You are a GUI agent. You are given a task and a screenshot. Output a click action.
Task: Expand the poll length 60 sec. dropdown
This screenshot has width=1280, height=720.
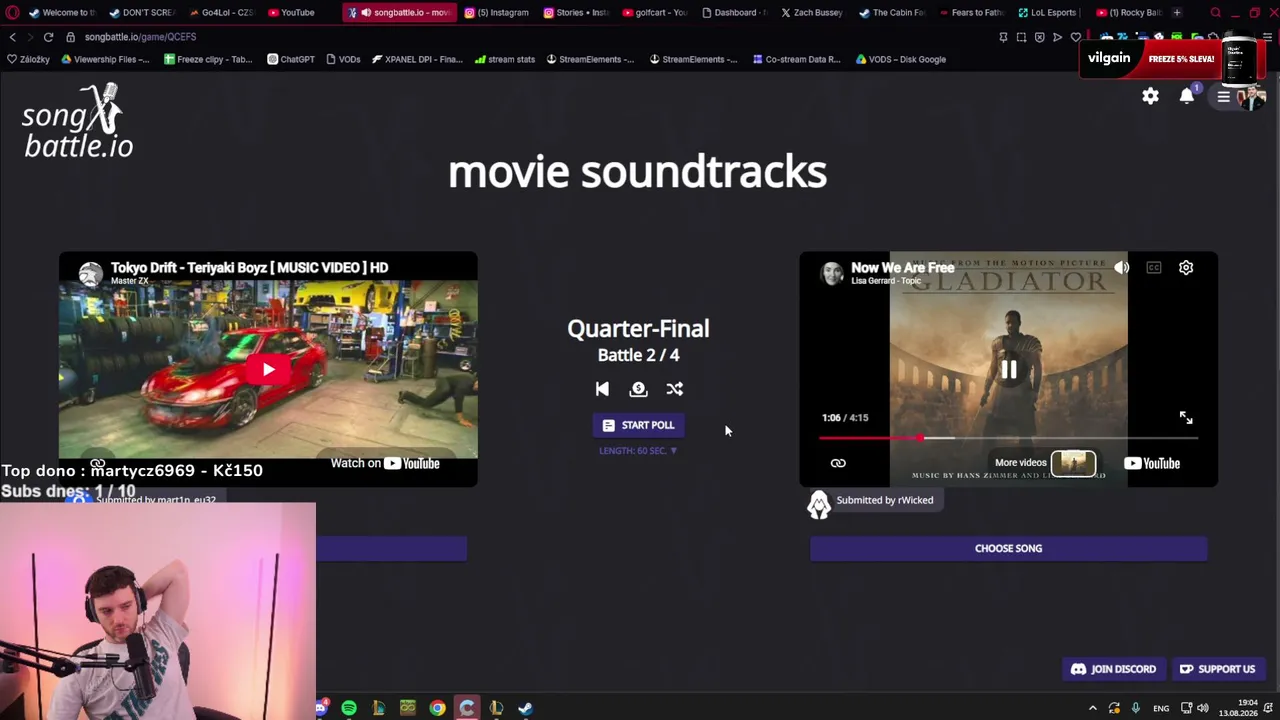point(638,451)
